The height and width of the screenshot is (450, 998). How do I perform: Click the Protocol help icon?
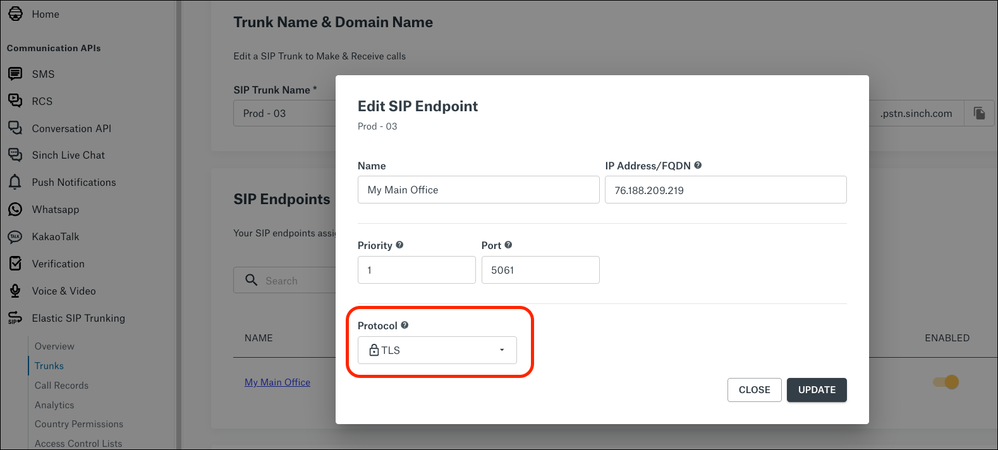tap(405, 325)
